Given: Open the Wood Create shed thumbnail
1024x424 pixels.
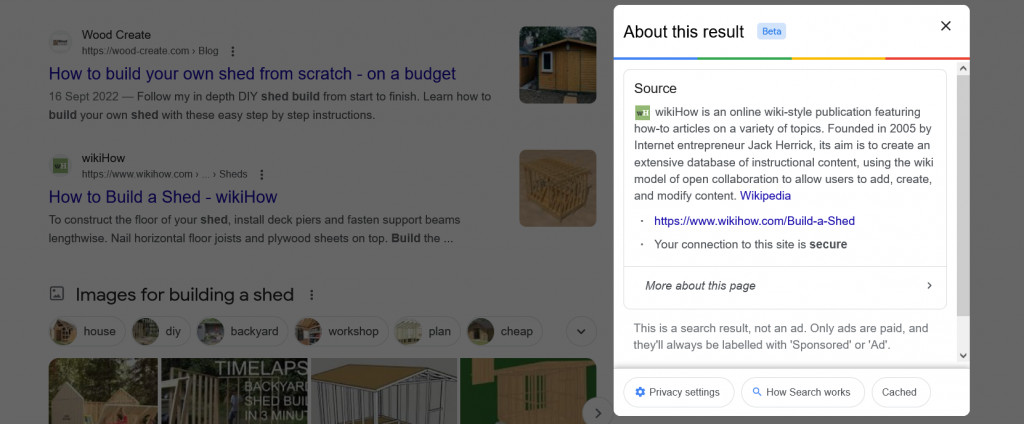Looking at the screenshot, I should tap(558, 65).
